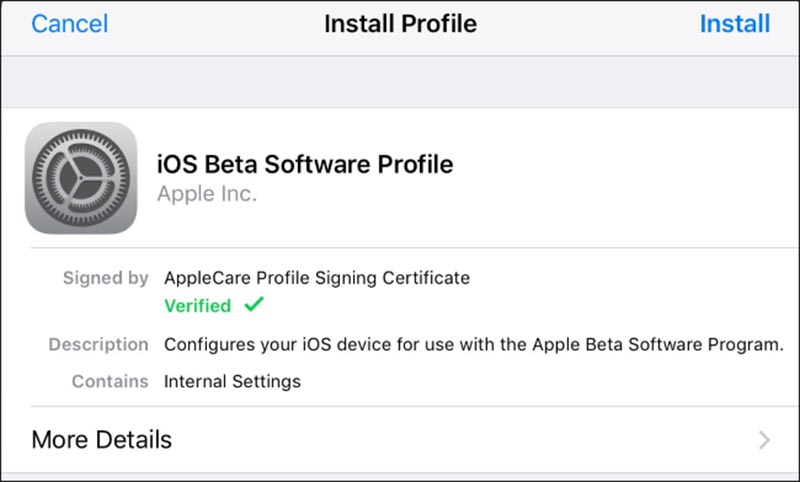This screenshot has width=800, height=482.
Task: Open the More Details row
Action: [x=400, y=440]
